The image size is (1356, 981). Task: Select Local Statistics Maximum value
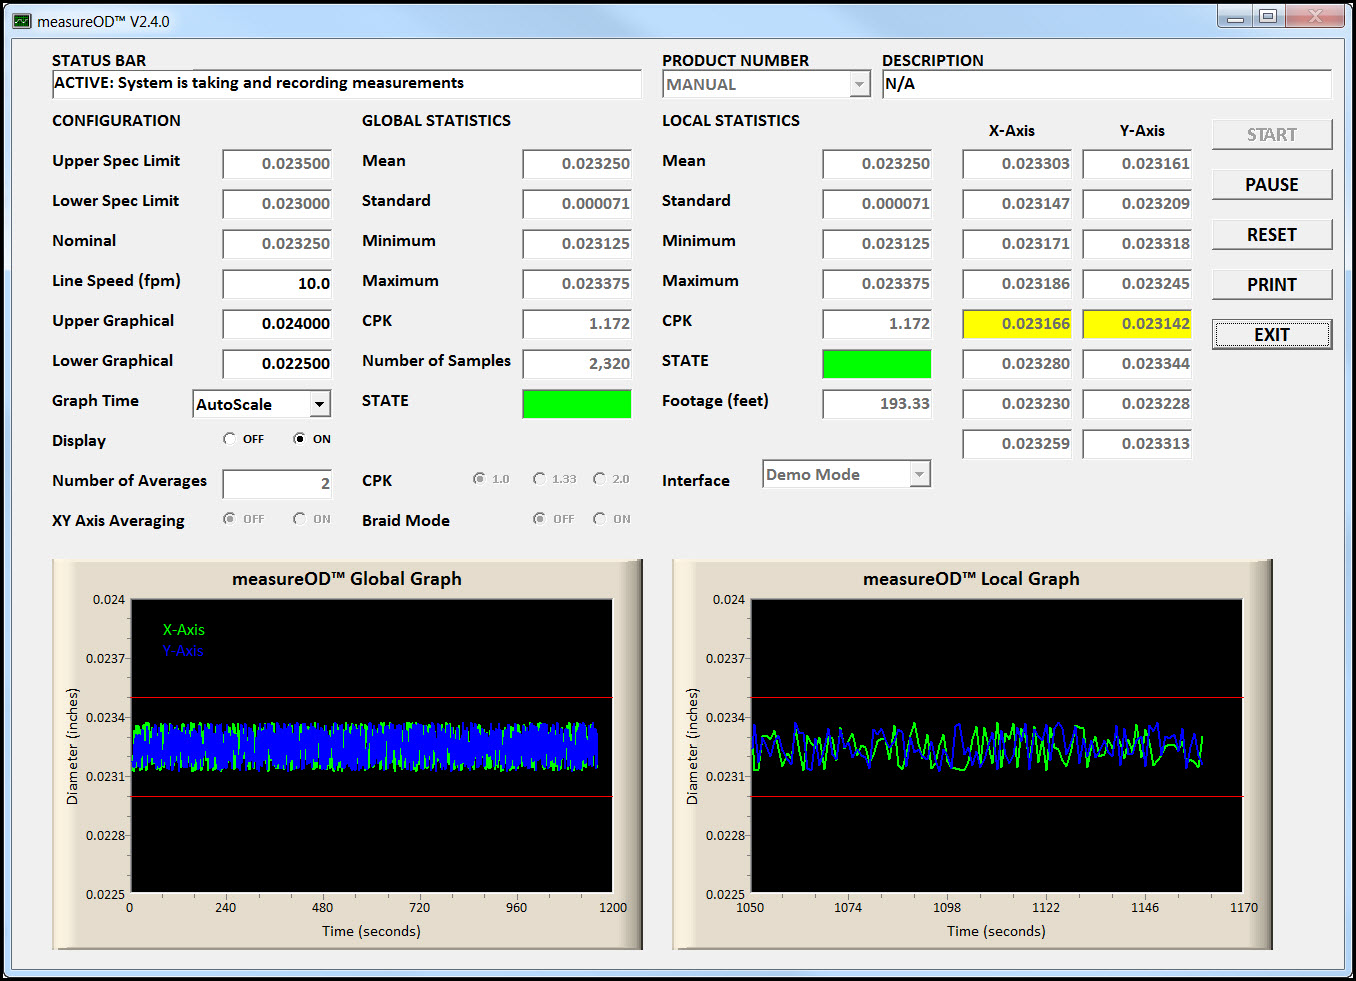click(877, 284)
